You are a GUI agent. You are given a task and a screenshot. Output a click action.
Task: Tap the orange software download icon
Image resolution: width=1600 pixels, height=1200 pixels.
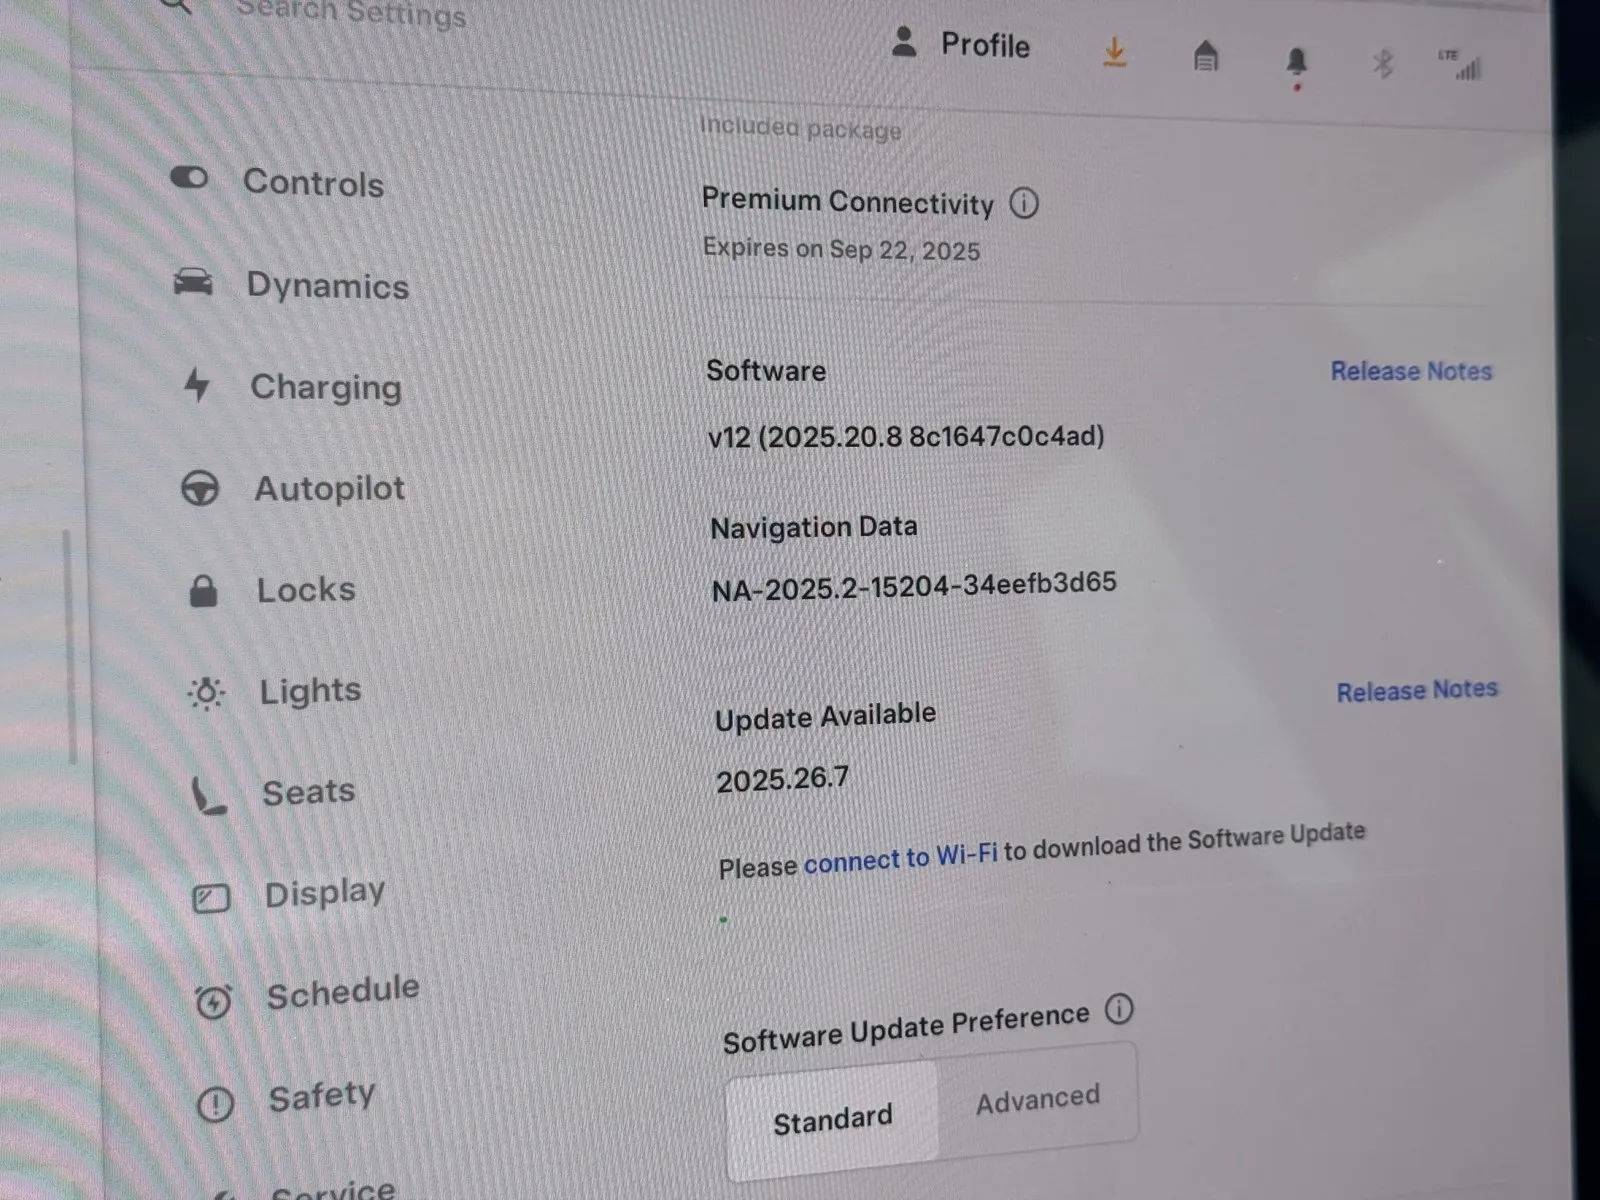pyautogui.click(x=1114, y=52)
